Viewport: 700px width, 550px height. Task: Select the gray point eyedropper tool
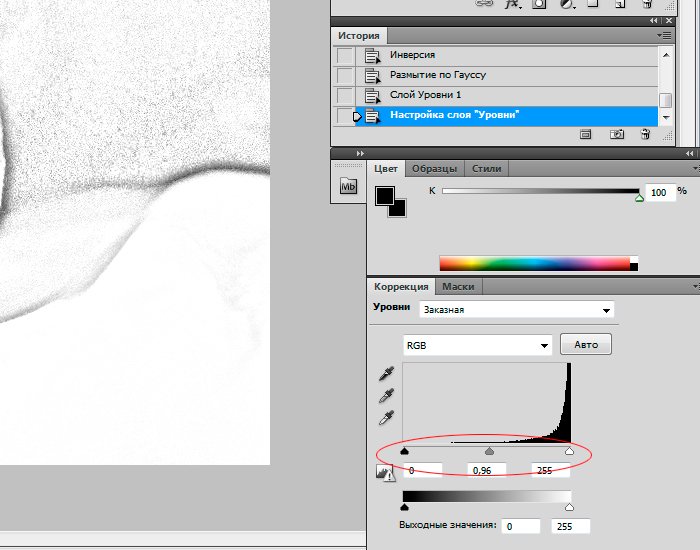[386, 396]
